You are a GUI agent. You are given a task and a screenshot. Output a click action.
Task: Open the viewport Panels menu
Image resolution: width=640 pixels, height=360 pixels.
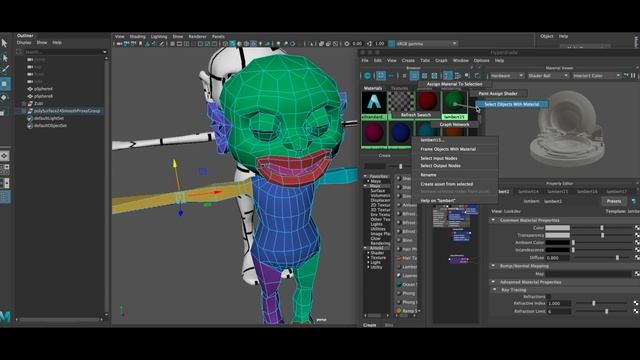(x=218, y=37)
